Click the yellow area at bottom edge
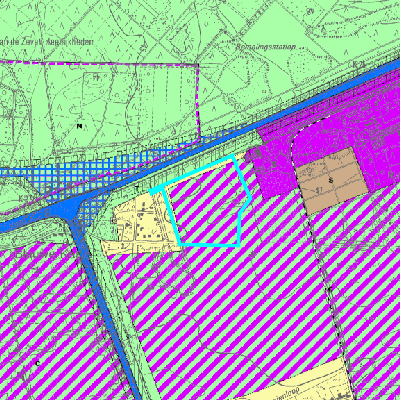This screenshot has width=400, height=400. 300,383
